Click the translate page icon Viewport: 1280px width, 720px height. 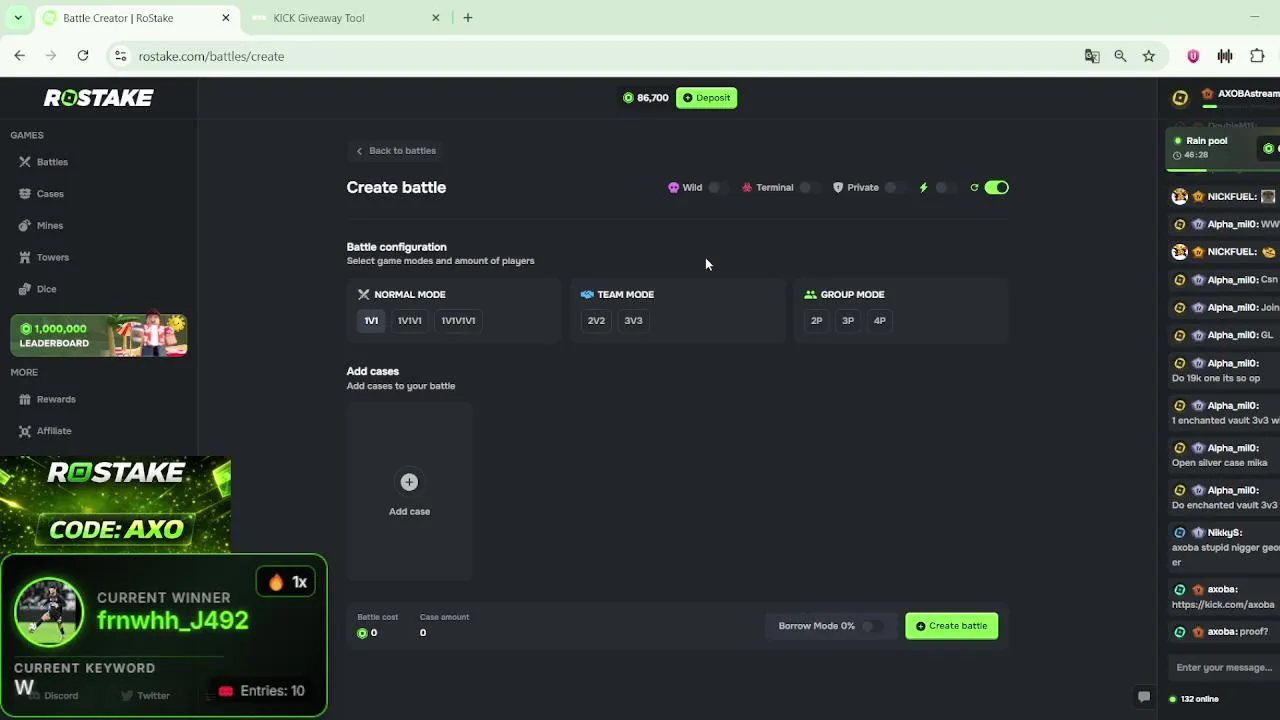pyautogui.click(x=1092, y=56)
